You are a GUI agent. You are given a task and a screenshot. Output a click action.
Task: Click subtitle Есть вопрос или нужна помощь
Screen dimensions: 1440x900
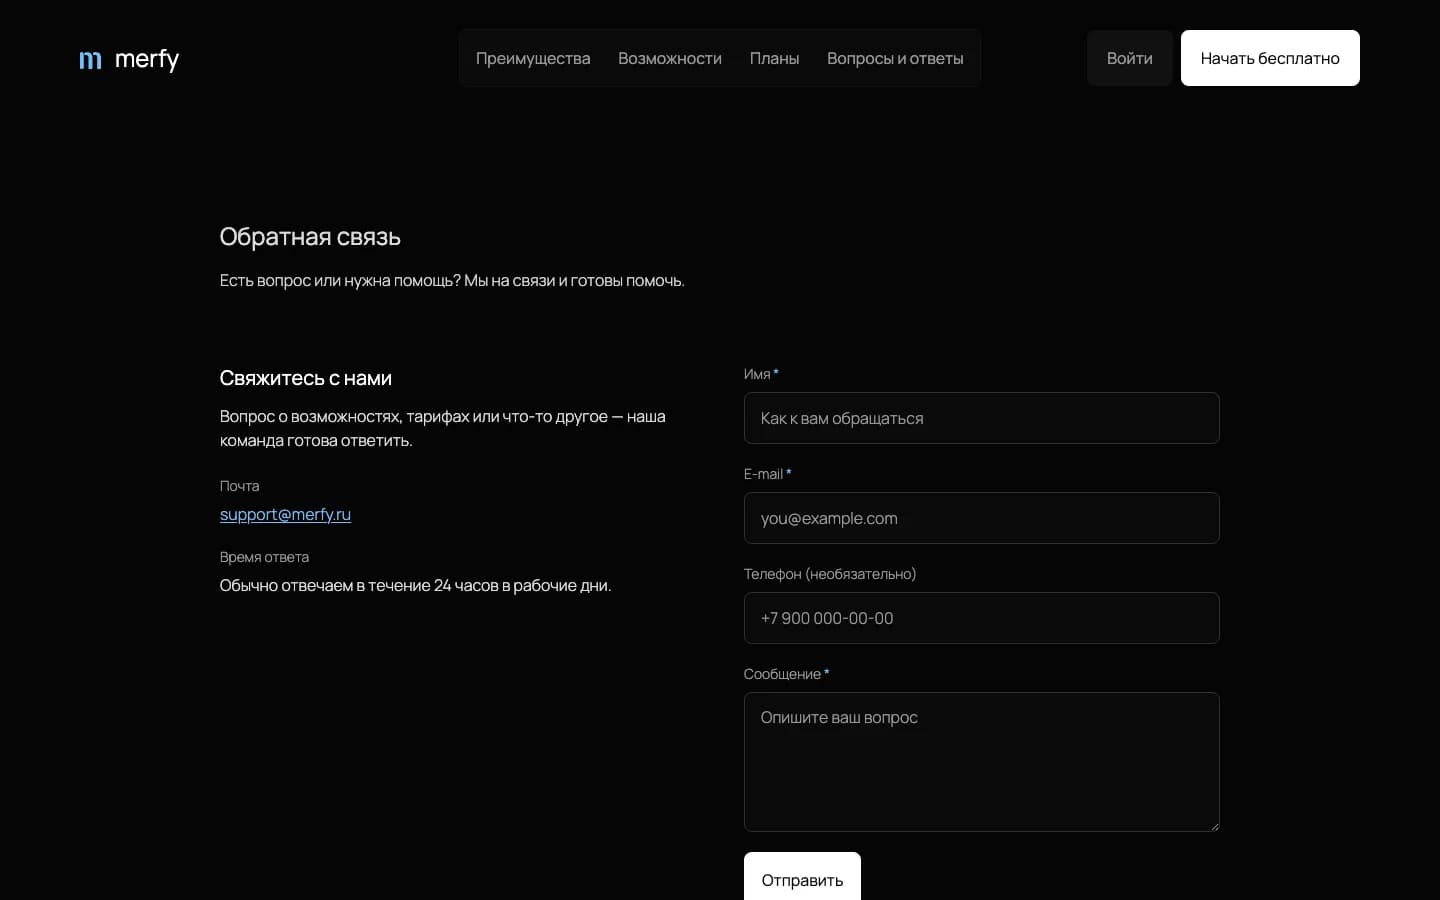pos(452,281)
